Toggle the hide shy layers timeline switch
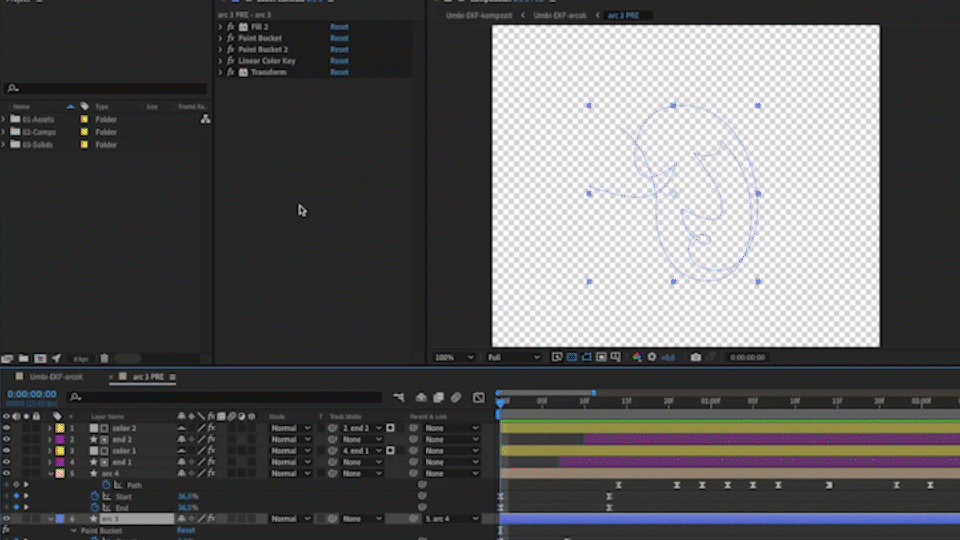Image resolution: width=960 pixels, height=540 pixels. tap(421, 398)
